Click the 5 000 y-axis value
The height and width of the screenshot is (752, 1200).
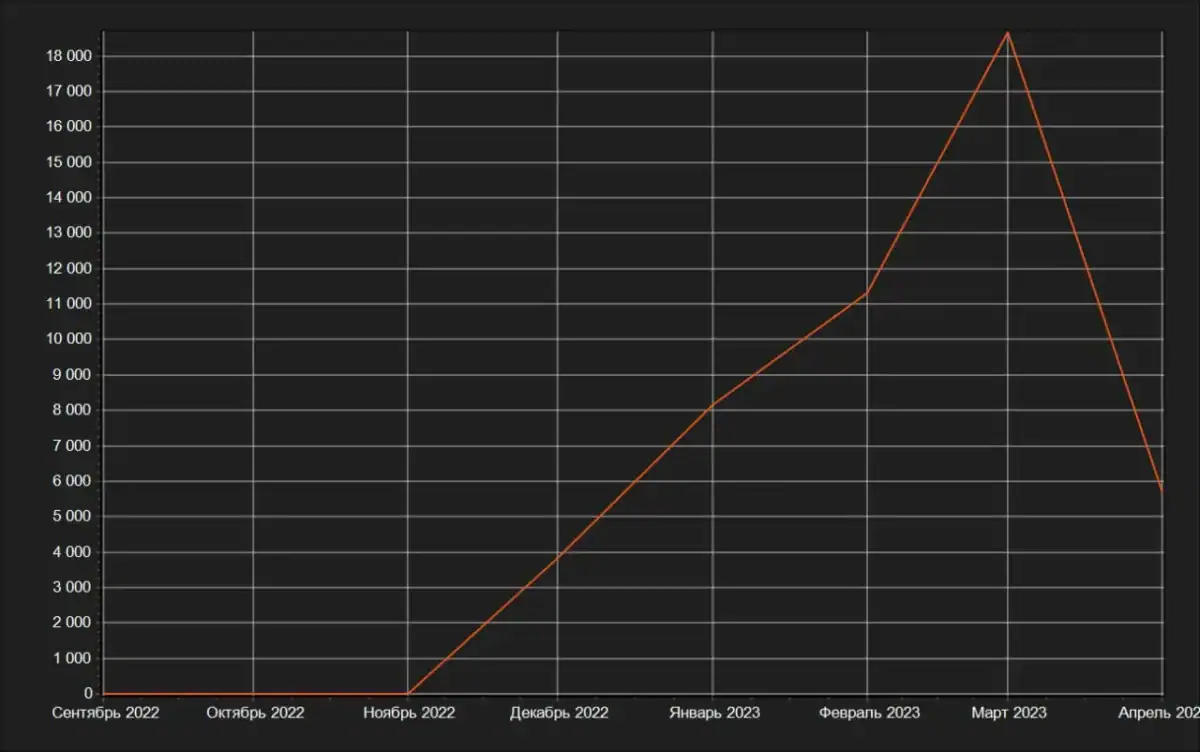pos(73,517)
